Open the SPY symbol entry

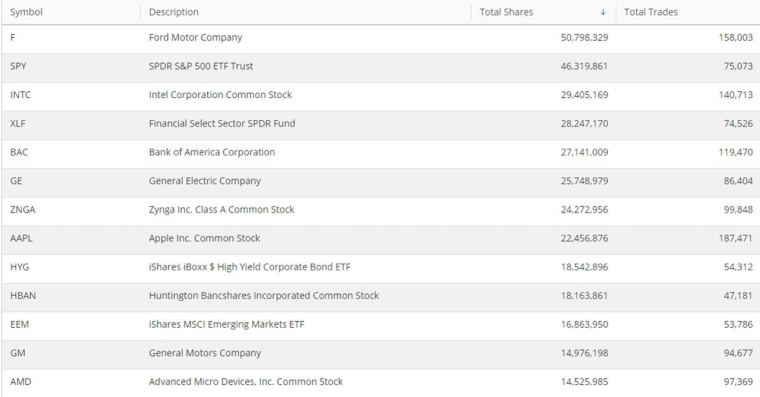point(18,66)
